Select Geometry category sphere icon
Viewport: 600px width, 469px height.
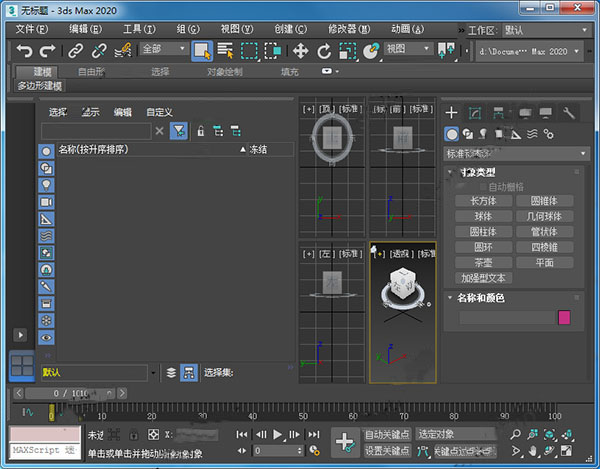[x=452, y=134]
